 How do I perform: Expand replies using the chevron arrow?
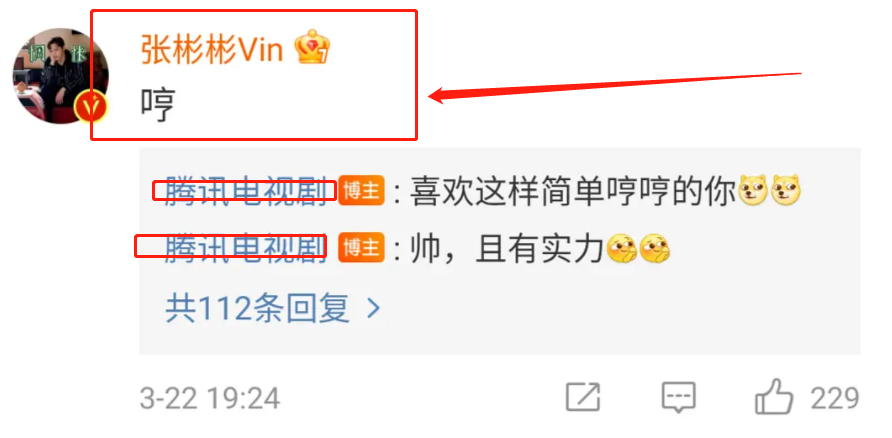click(x=373, y=308)
